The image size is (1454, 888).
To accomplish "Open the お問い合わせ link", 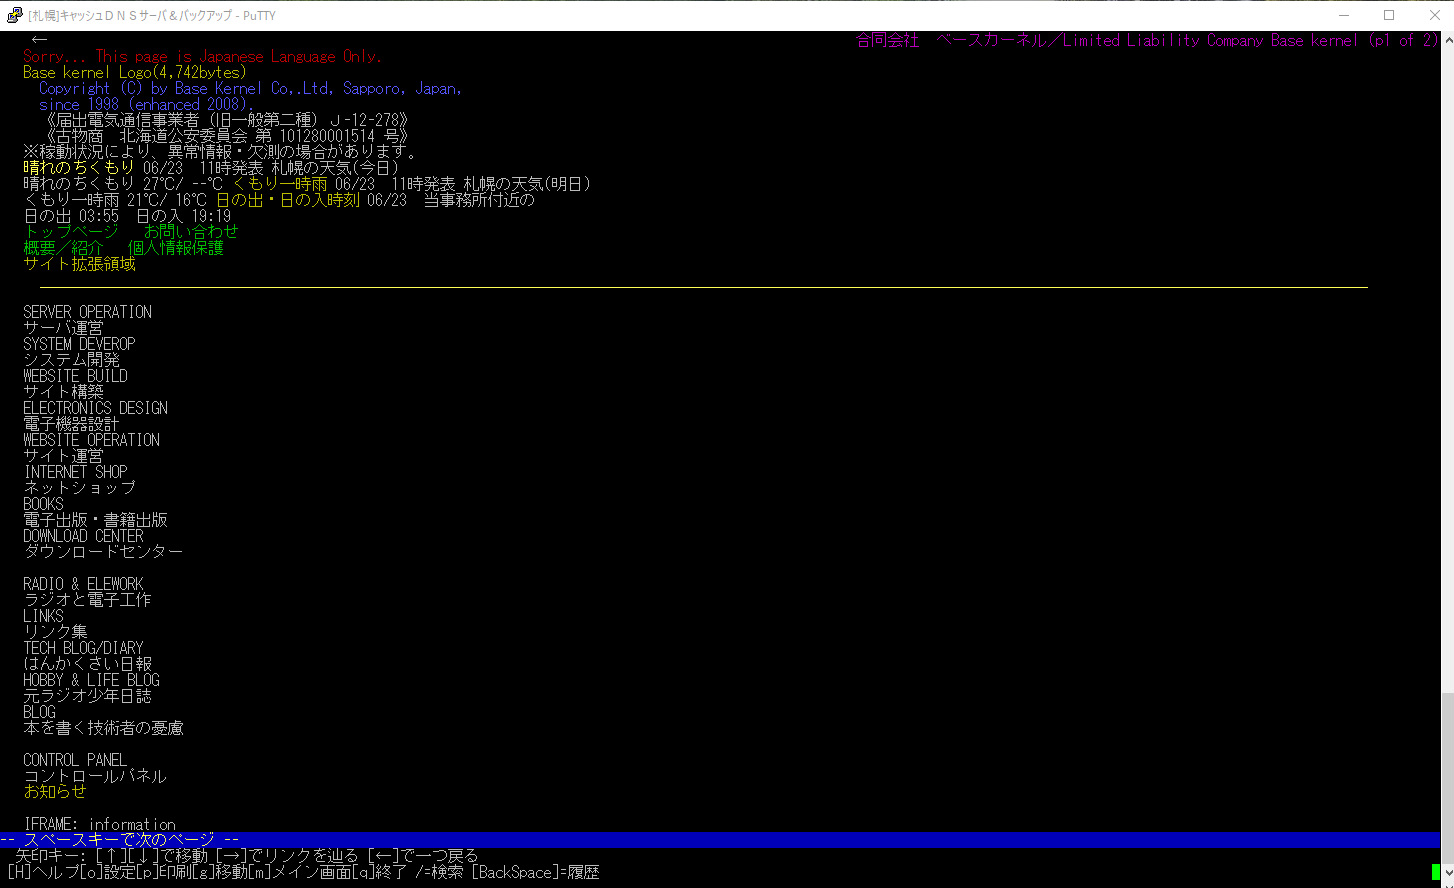I will point(191,232).
